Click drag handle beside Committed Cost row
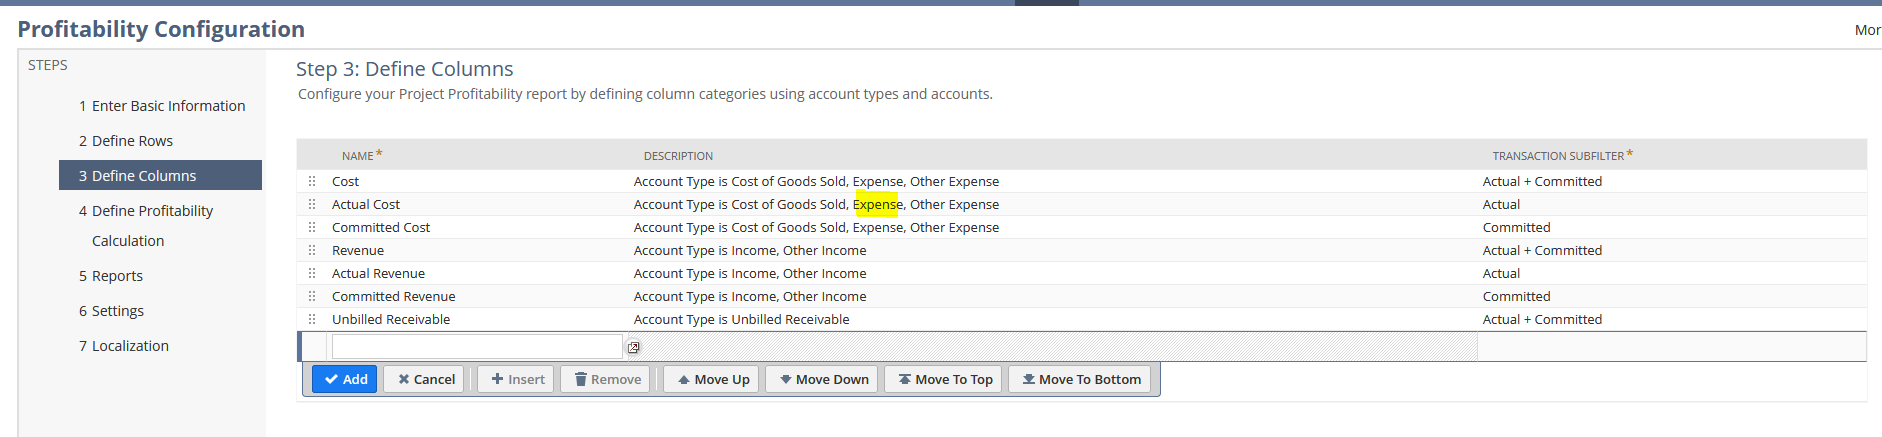 point(312,227)
